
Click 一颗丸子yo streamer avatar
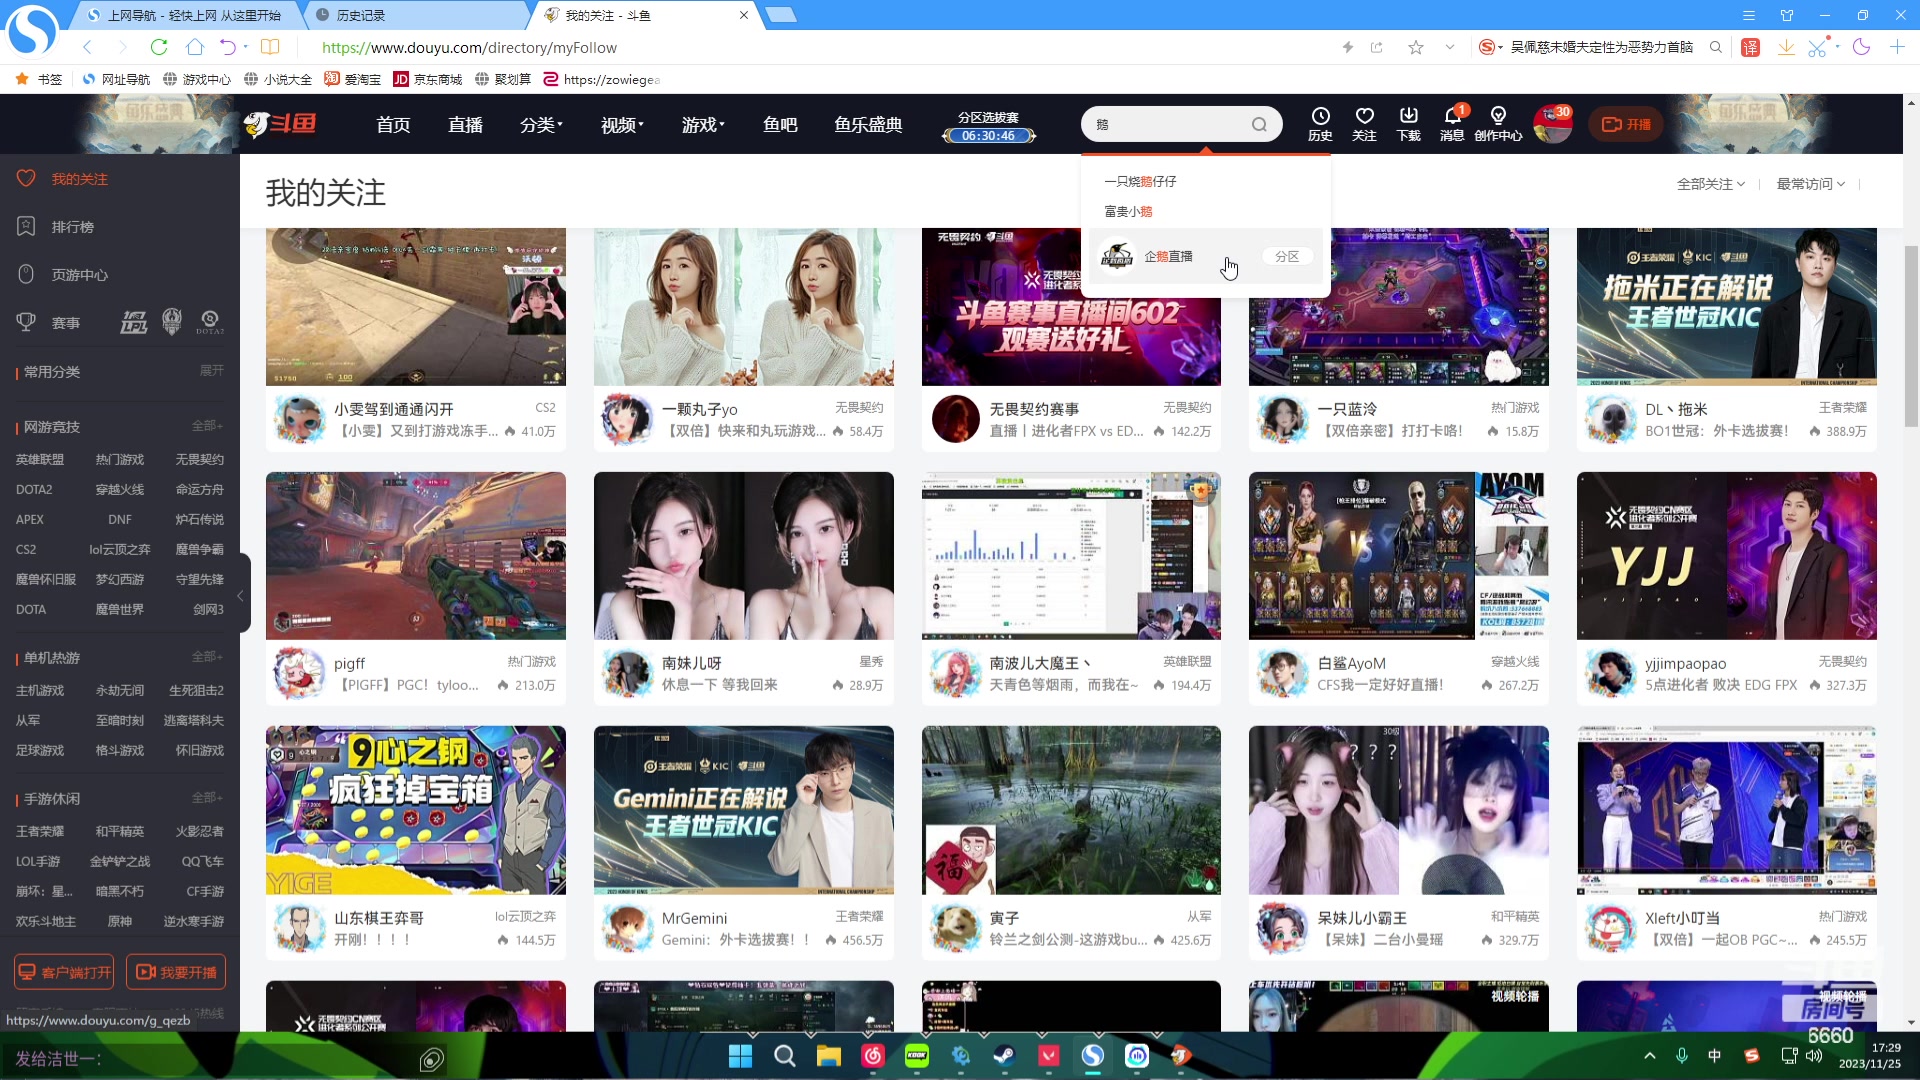628,419
